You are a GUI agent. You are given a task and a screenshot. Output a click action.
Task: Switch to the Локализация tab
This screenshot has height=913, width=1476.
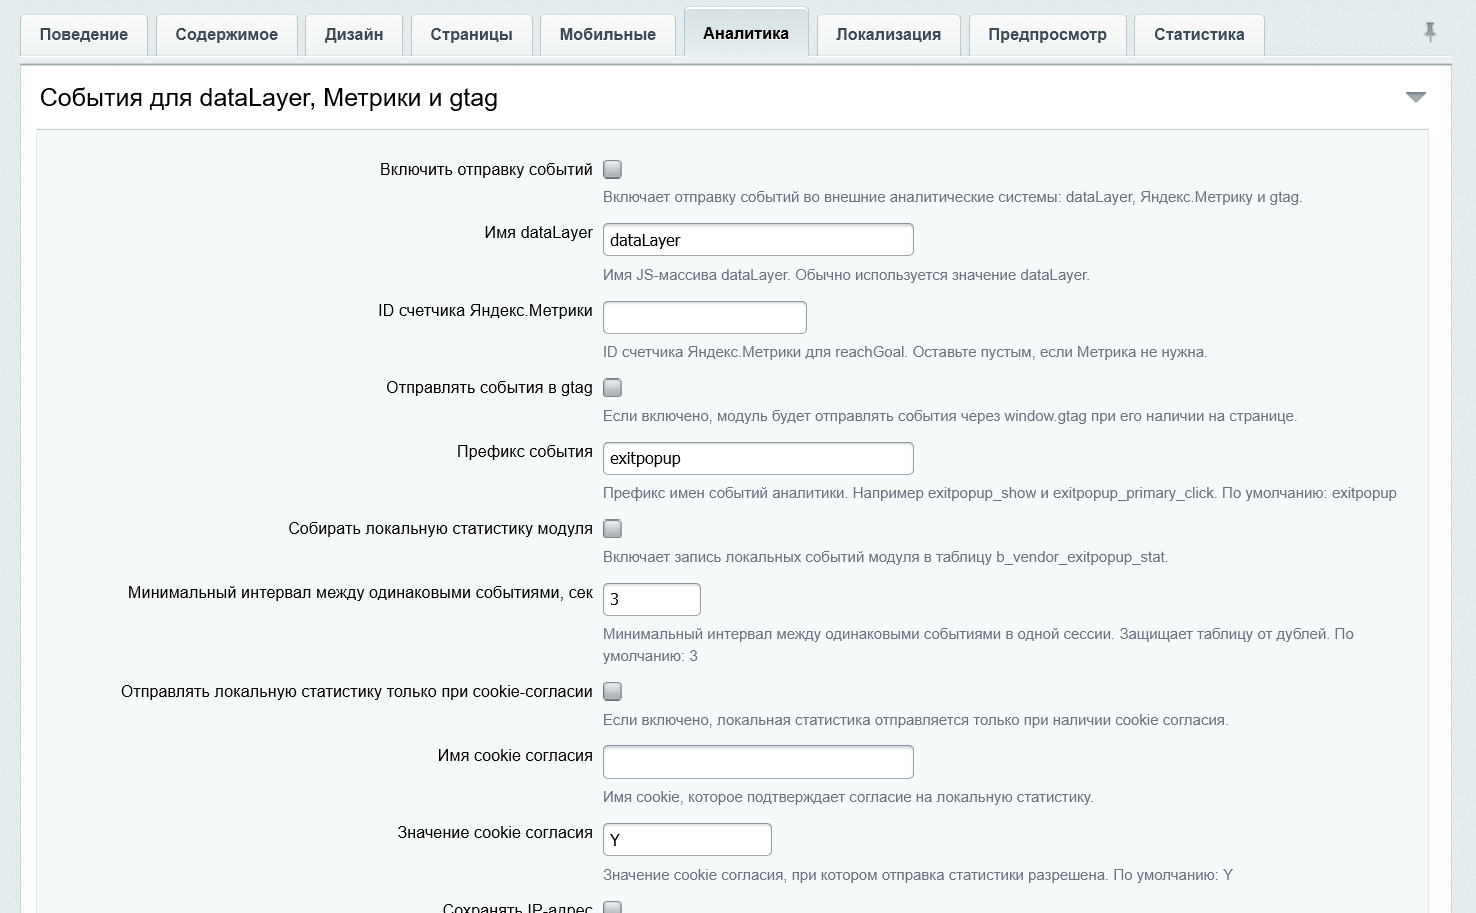pos(889,35)
